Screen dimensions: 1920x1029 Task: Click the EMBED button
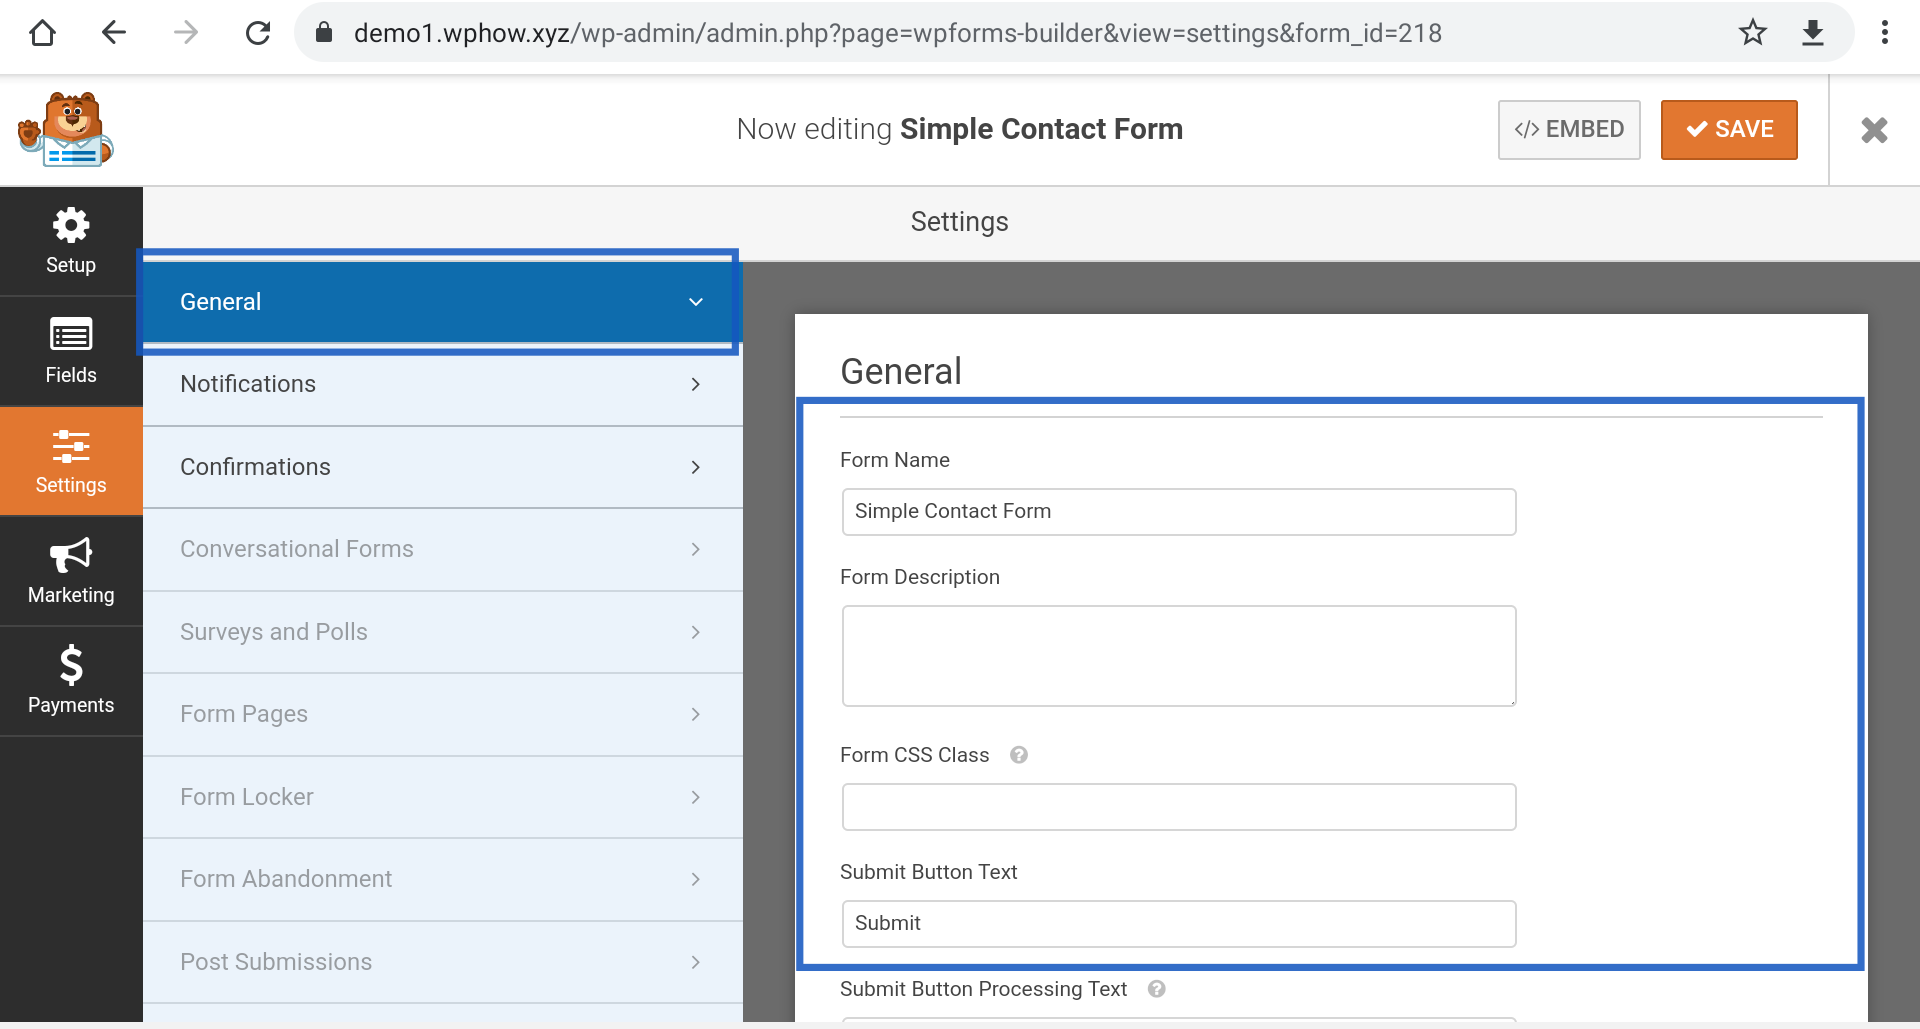pyautogui.click(x=1569, y=130)
